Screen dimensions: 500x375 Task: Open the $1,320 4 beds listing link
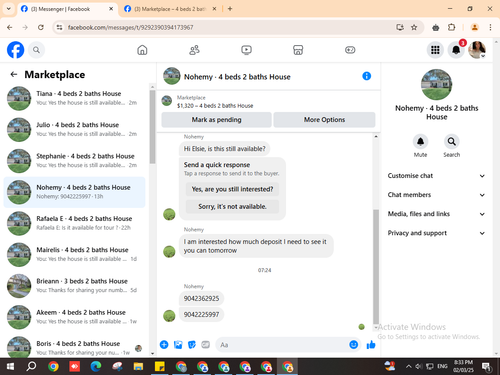215,106
